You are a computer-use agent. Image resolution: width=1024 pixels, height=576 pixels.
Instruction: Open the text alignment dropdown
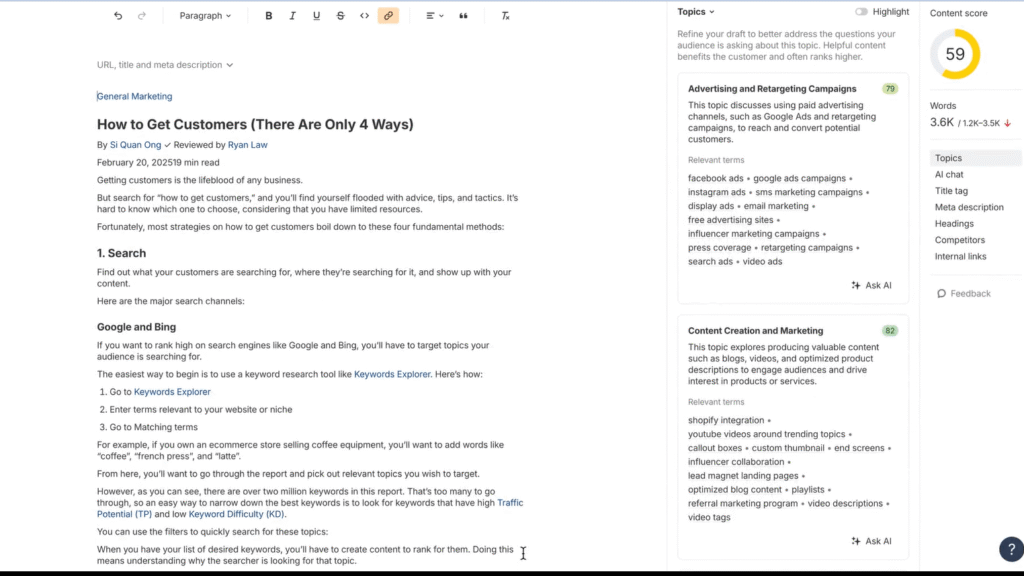(x=434, y=15)
